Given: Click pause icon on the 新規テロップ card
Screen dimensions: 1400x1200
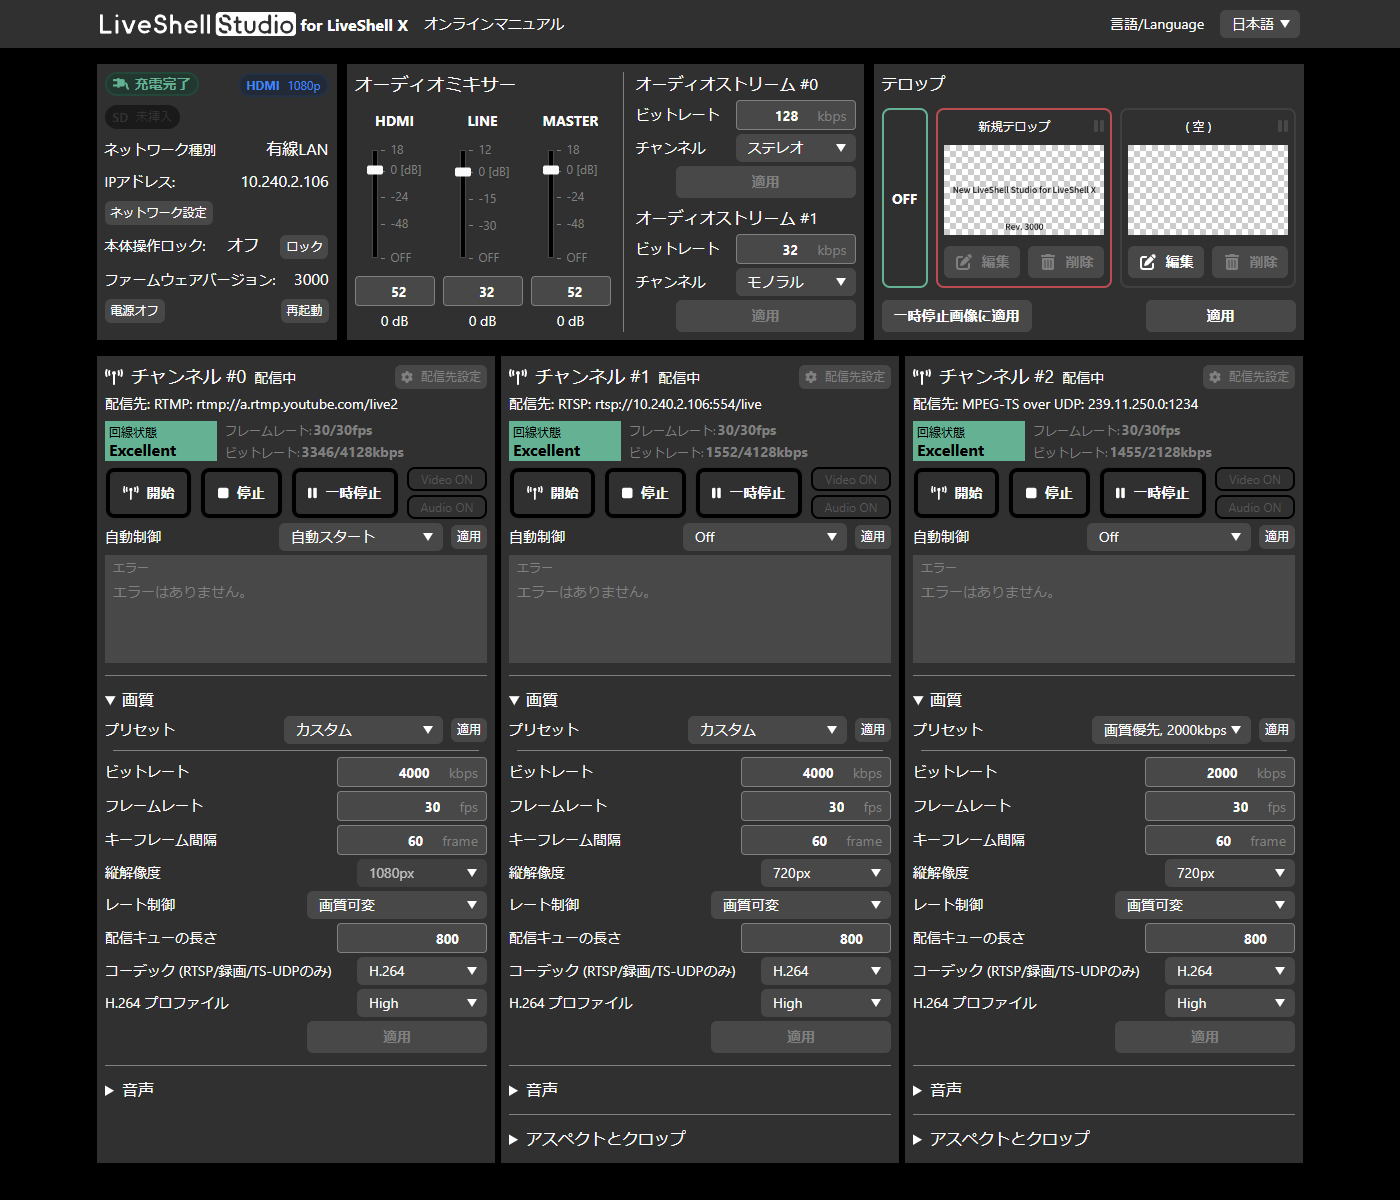Looking at the screenshot, I should [1098, 127].
